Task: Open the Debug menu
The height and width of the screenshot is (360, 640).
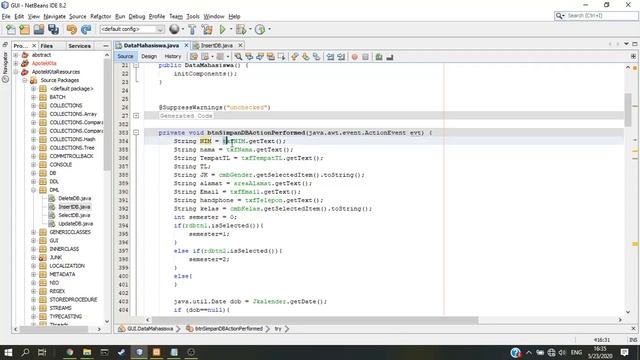Action: [137, 17]
